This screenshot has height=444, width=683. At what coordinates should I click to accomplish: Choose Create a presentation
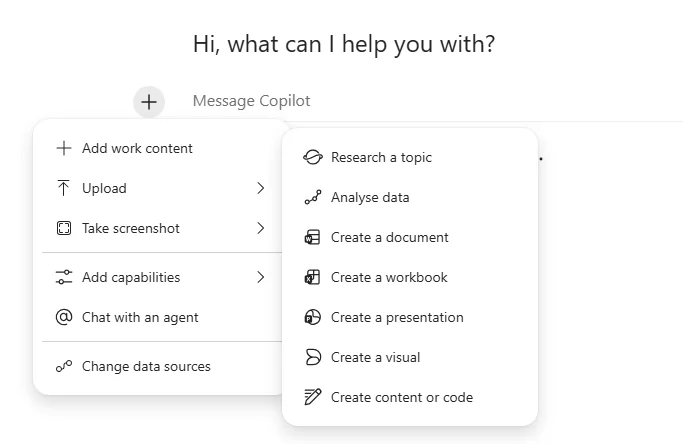point(410,318)
